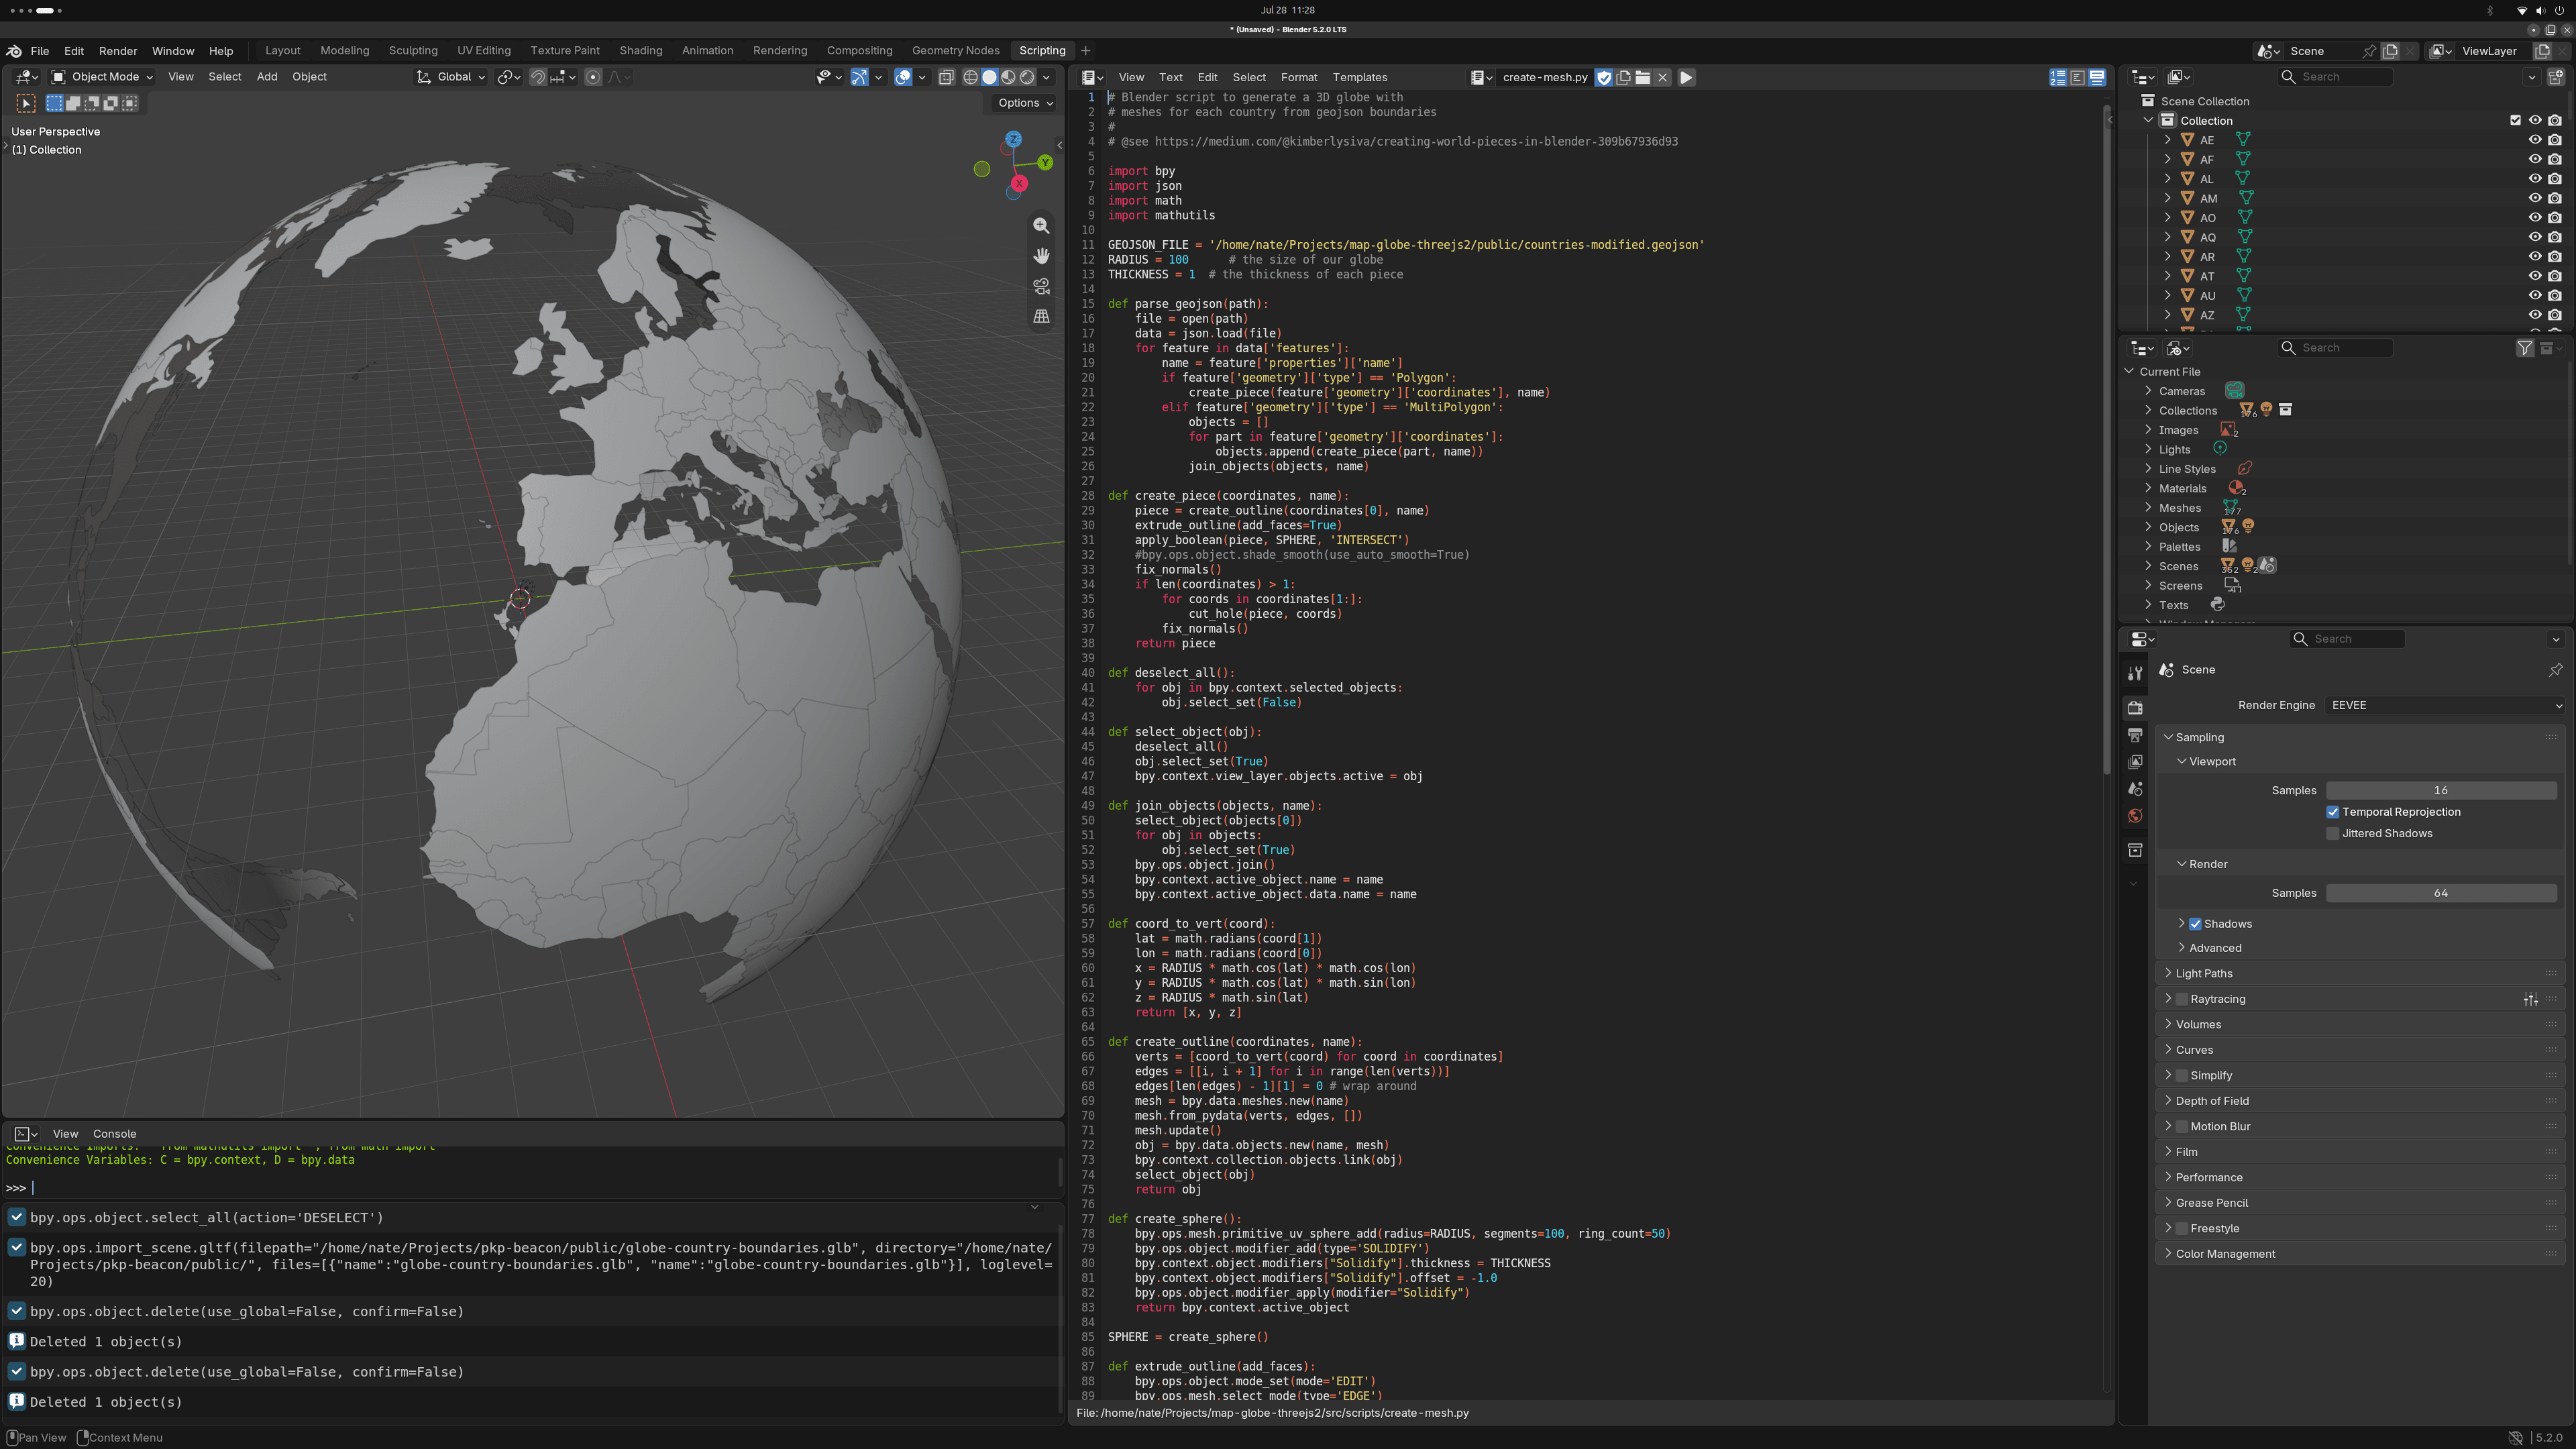2576x1449 pixels.
Task: Hide the AU object in viewport
Action: tap(2535, 295)
